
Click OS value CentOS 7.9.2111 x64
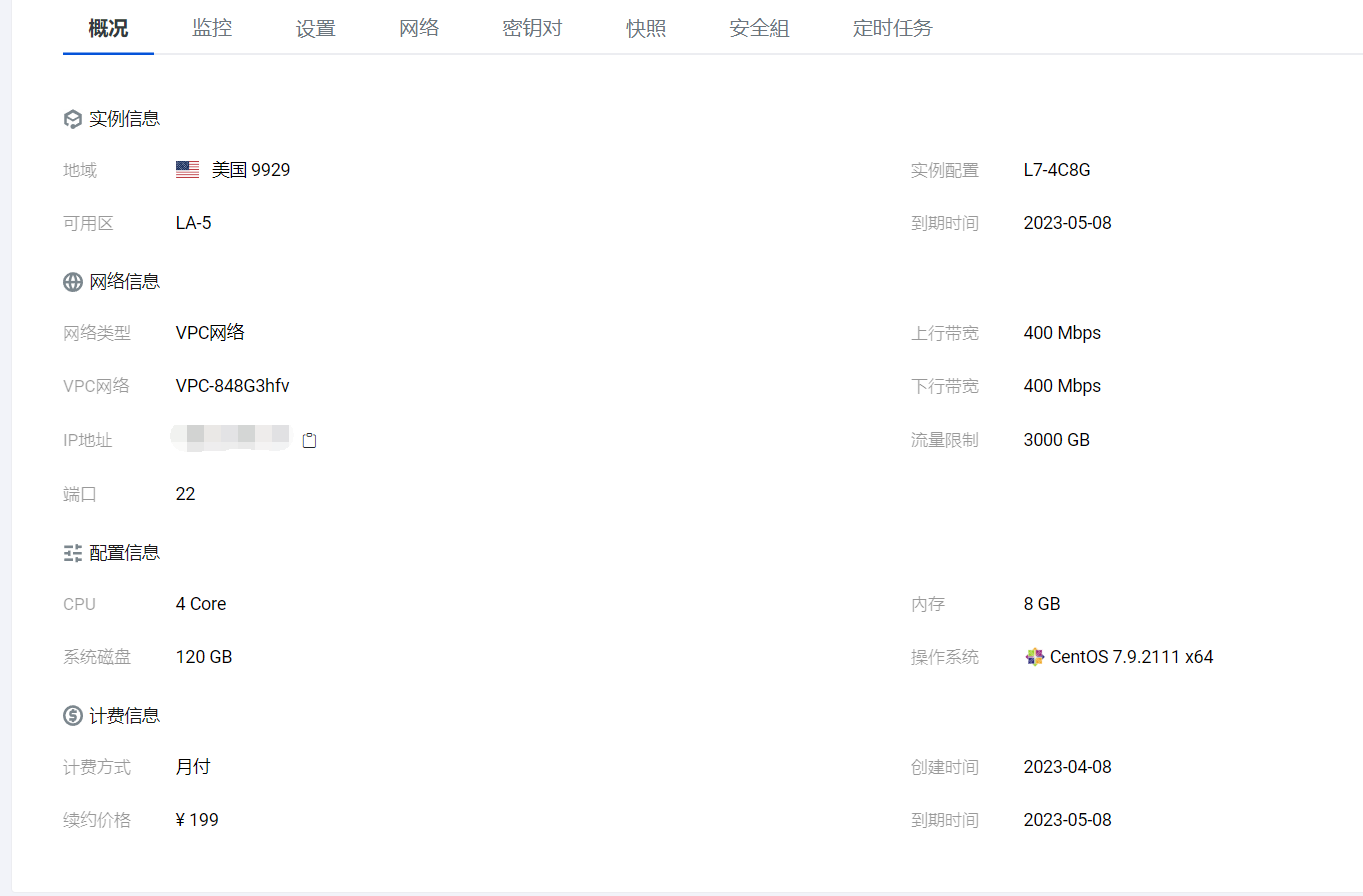coord(1131,657)
